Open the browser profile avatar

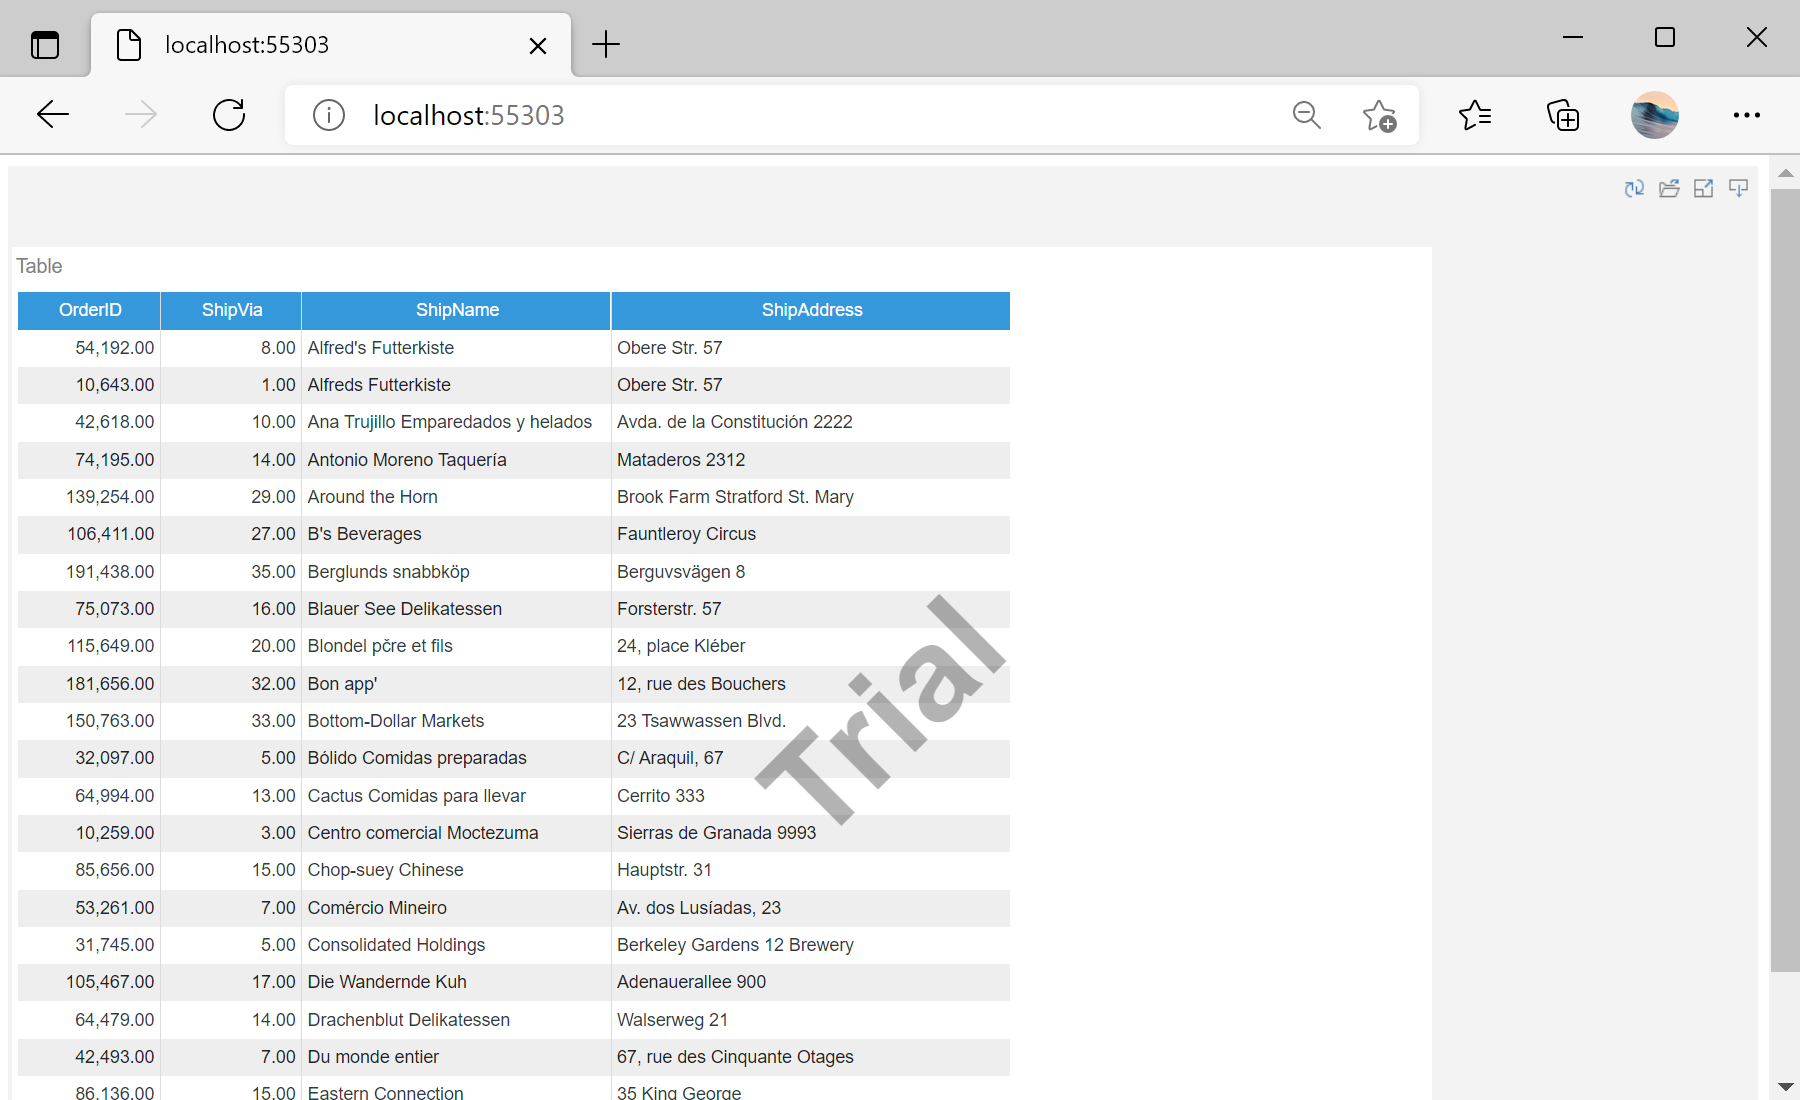tap(1654, 115)
